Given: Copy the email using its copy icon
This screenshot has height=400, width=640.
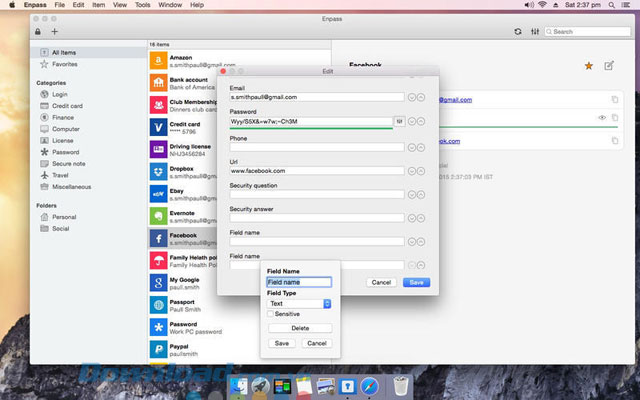Looking at the screenshot, I should point(615,100).
